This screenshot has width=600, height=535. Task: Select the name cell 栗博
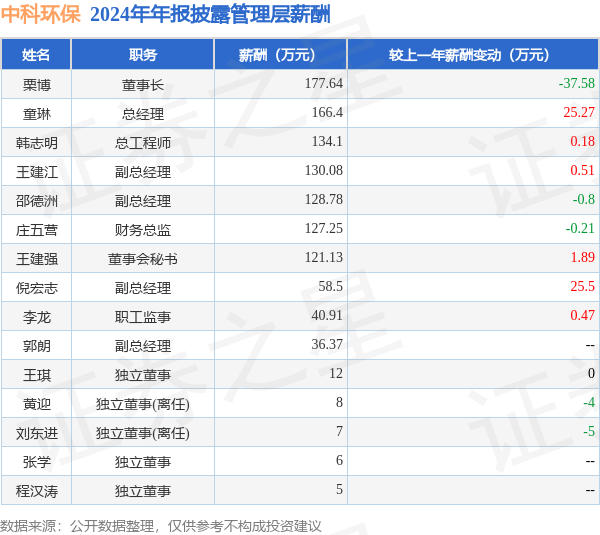(36, 85)
